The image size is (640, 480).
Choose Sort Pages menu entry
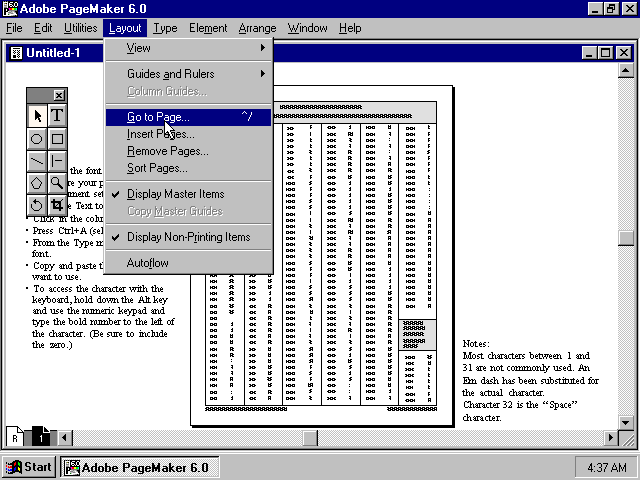coord(189,168)
